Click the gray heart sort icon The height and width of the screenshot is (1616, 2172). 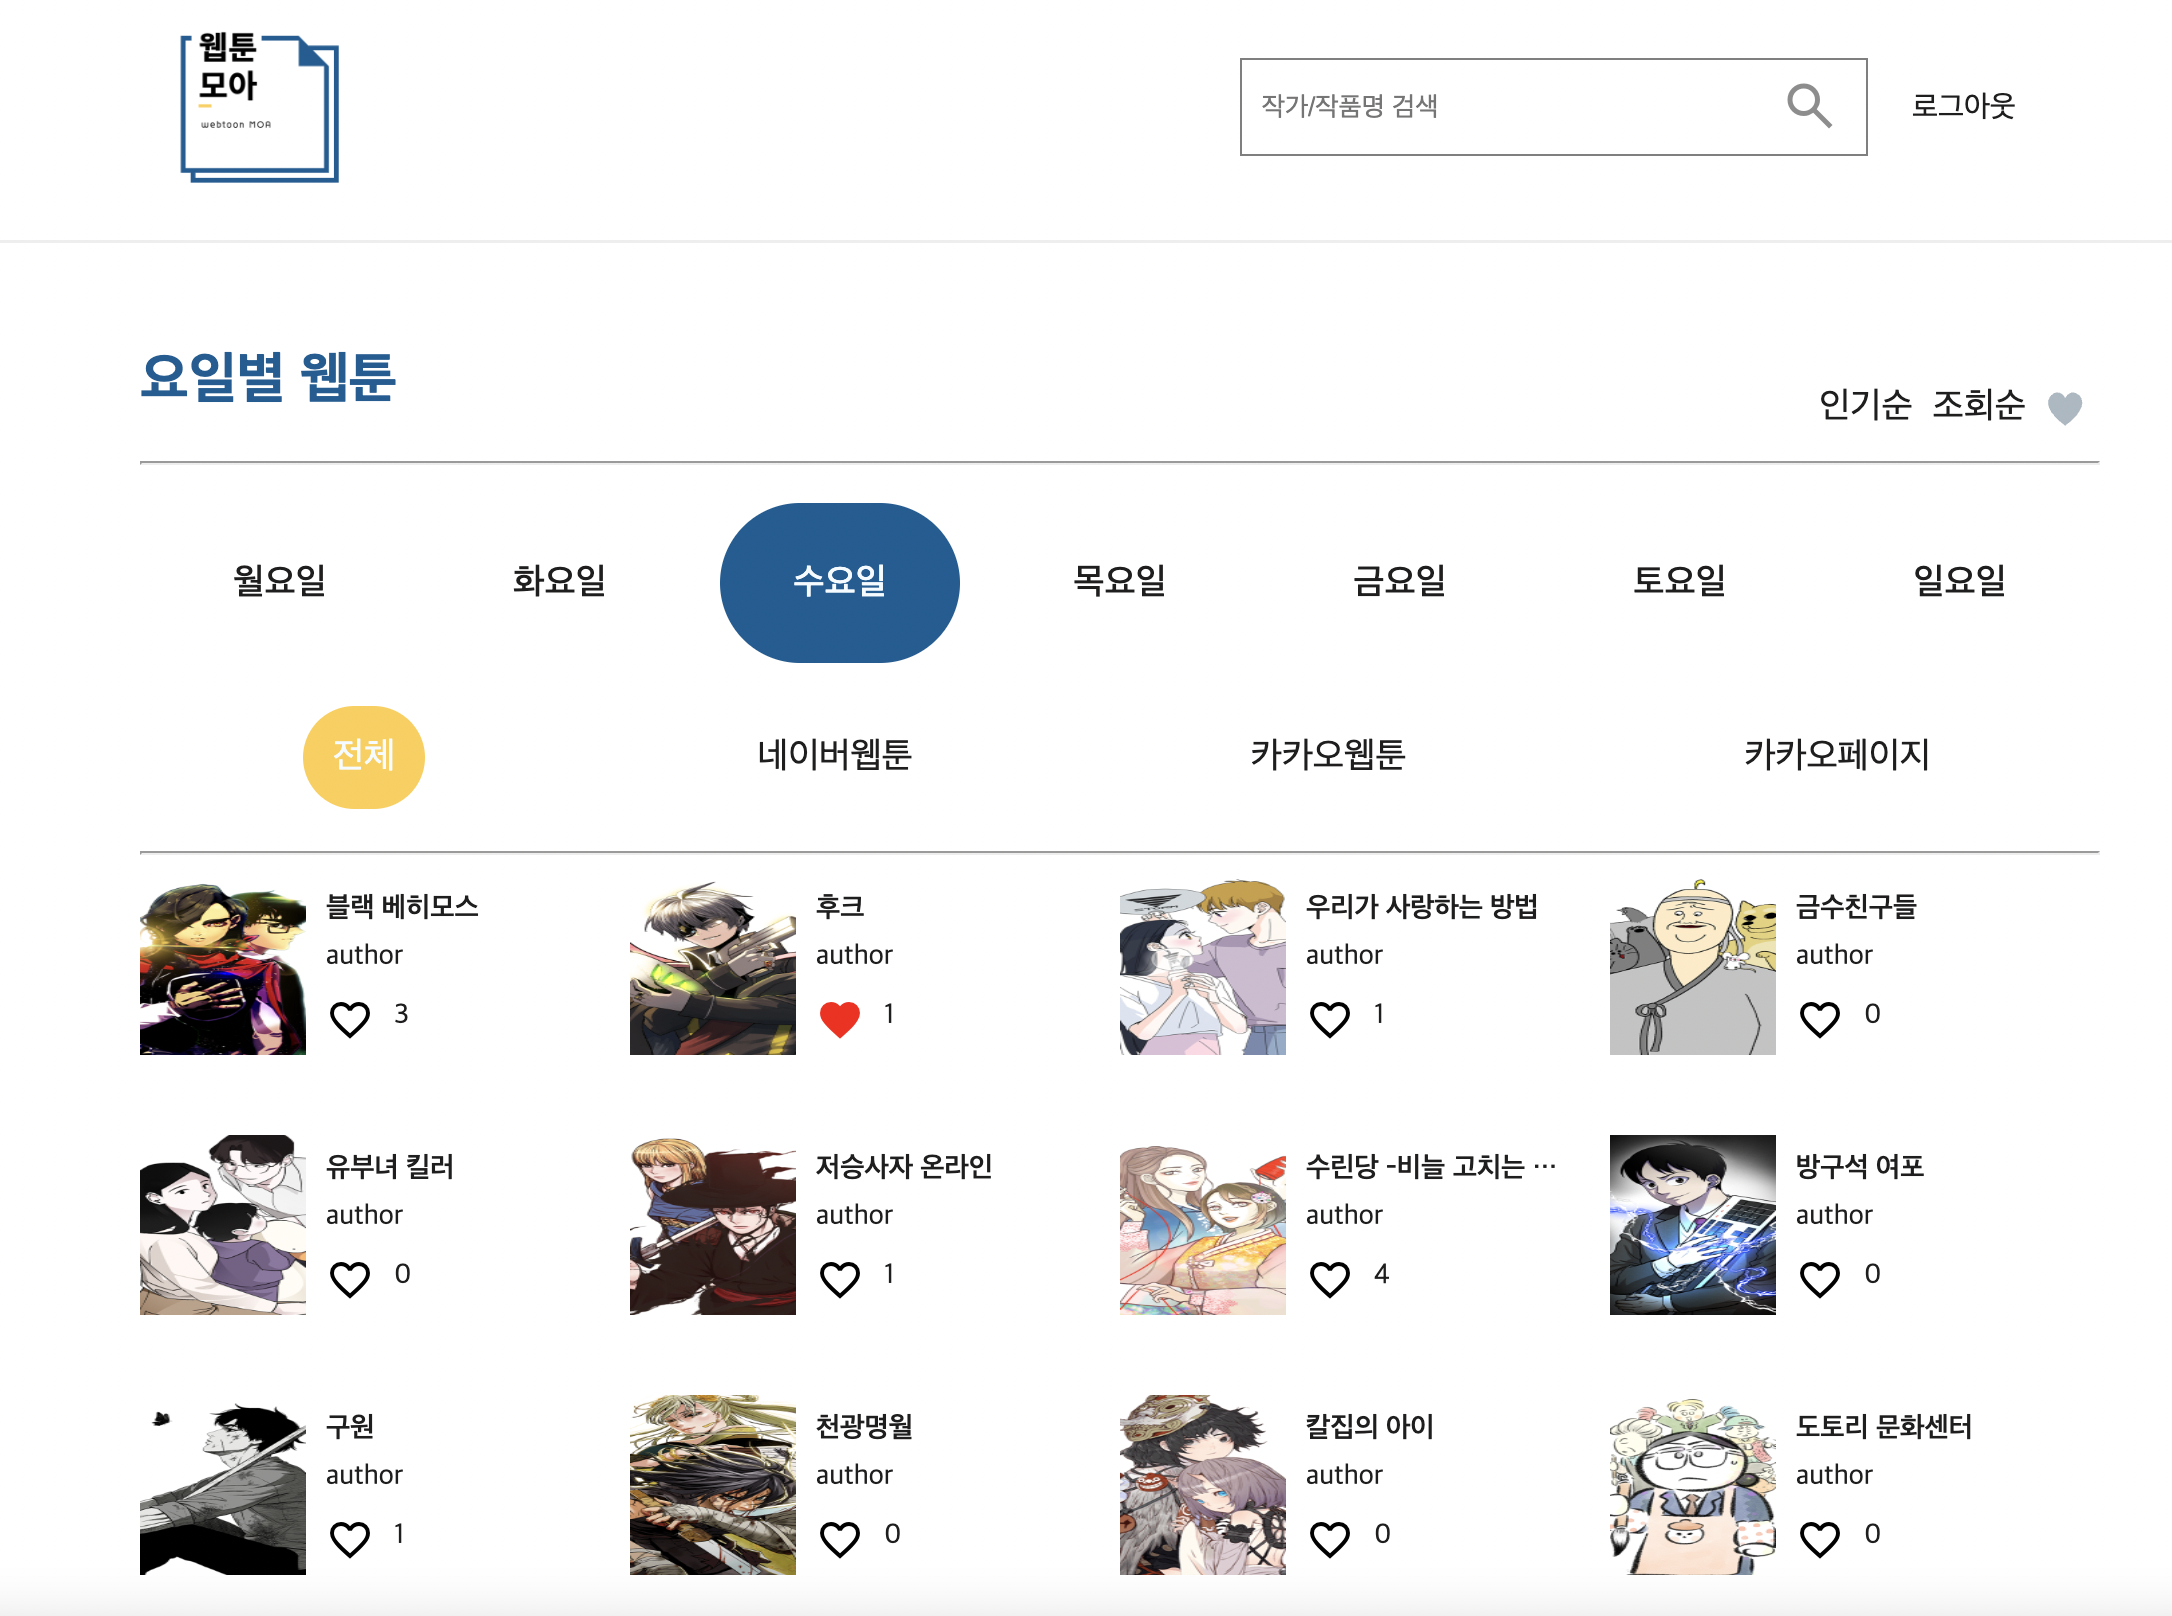2064,407
